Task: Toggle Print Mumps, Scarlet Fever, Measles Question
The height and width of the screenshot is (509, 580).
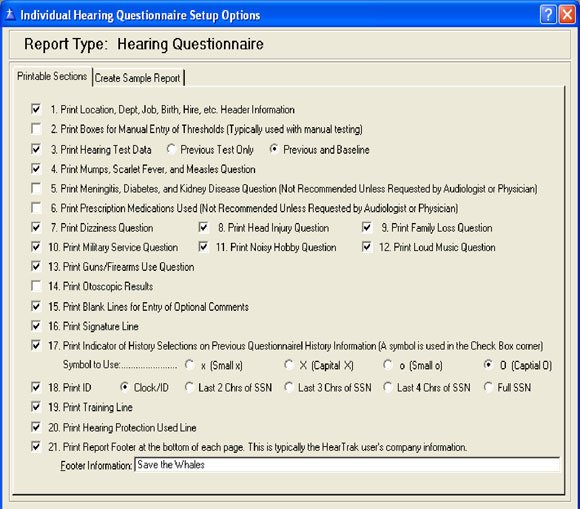Action: click(x=36, y=169)
